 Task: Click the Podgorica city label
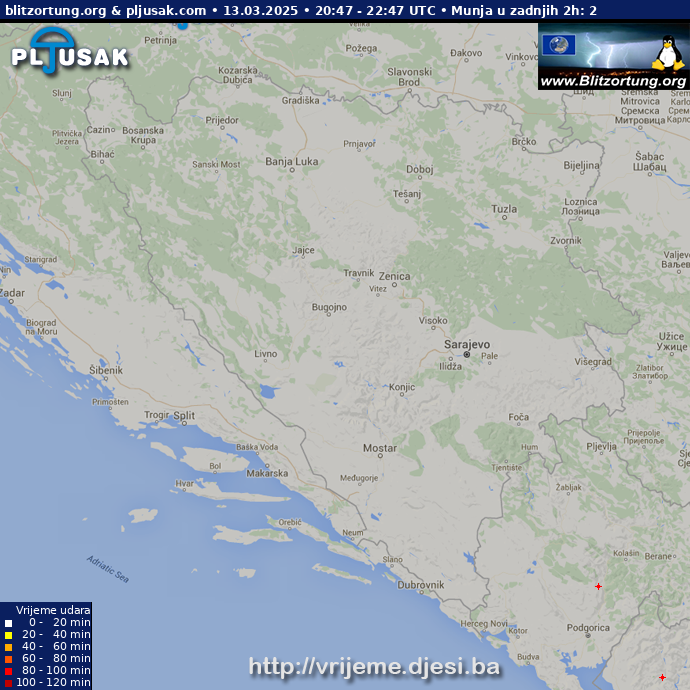(x=587, y=628)
